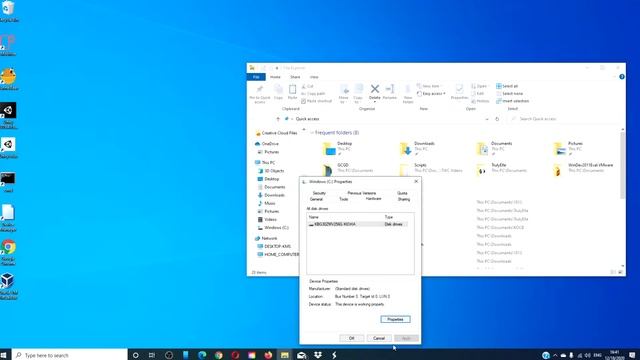Select Google Chrome desktop shortcut
This screenshot has height=360, width=640.
(8, 252)
